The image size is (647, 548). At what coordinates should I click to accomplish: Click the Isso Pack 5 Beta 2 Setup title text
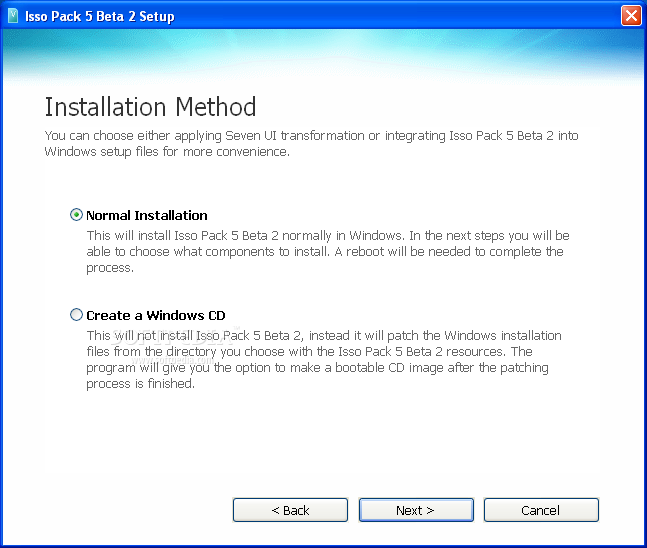(100, 17)
